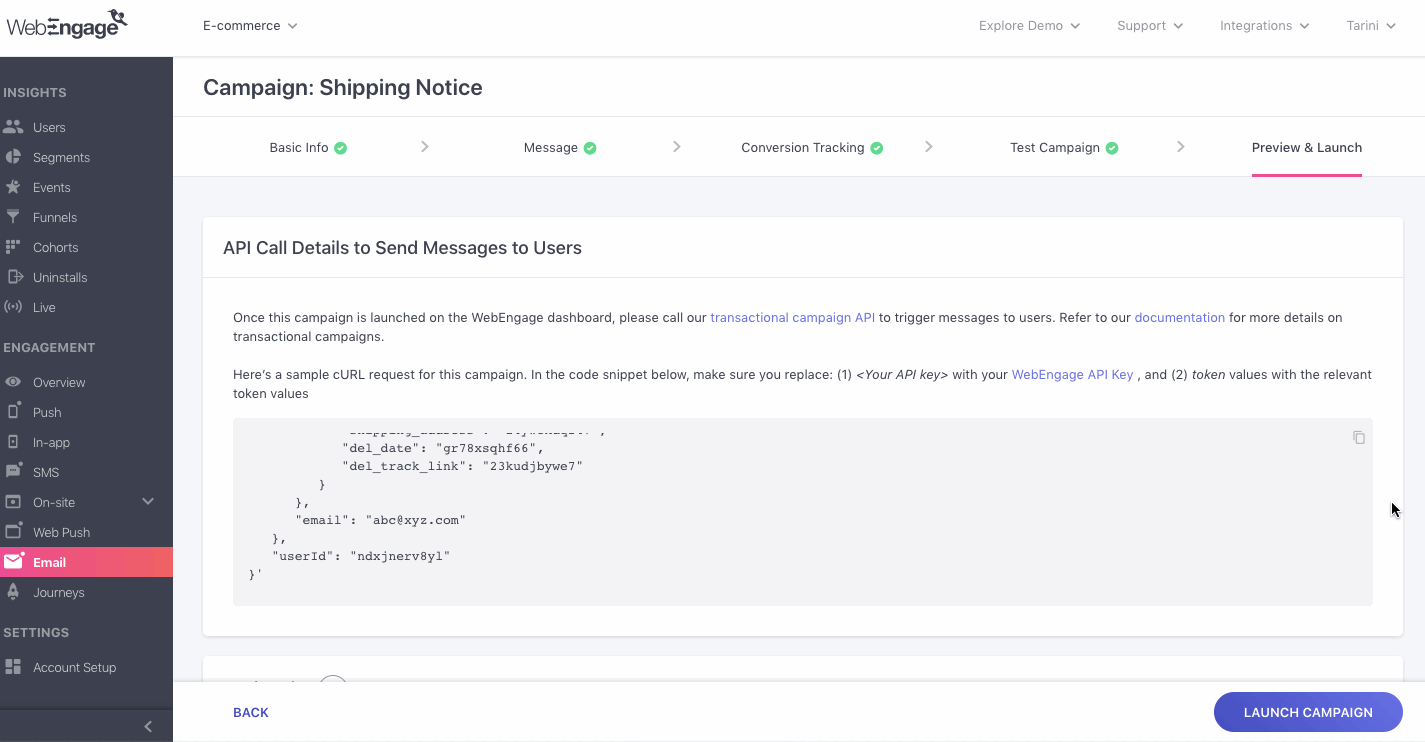Open the Support dropdown menu

[1150, 26]
